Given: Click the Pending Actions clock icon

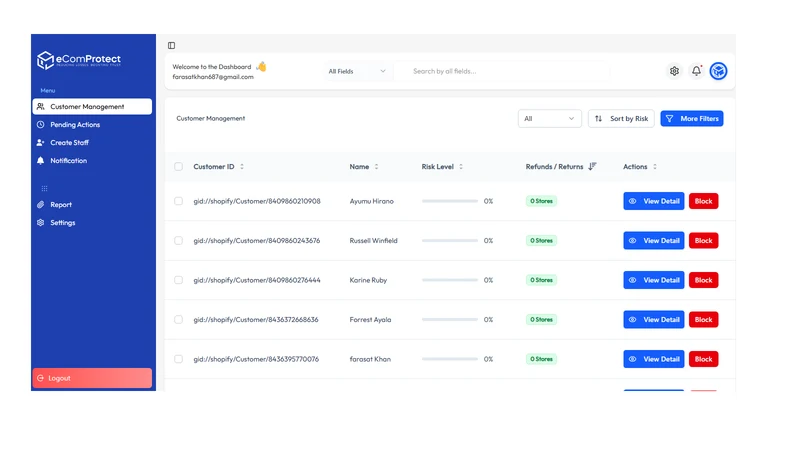Looking at the screenshot, I should click(x=40, y=124).
